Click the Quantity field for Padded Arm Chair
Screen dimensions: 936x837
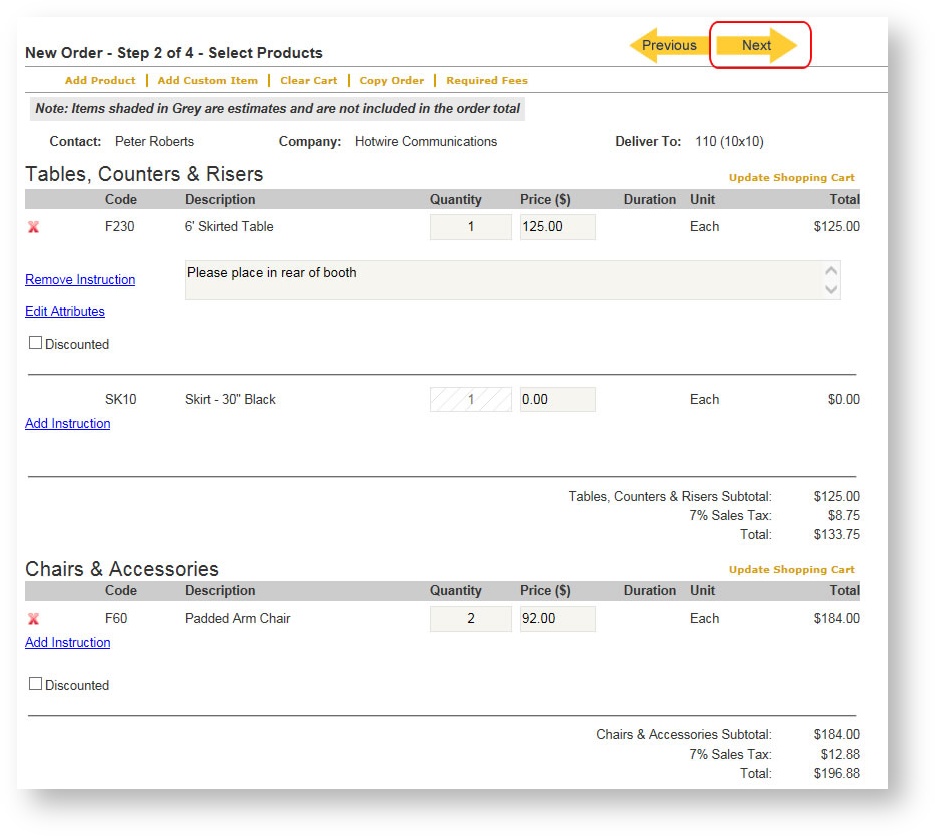click(470, 619)
